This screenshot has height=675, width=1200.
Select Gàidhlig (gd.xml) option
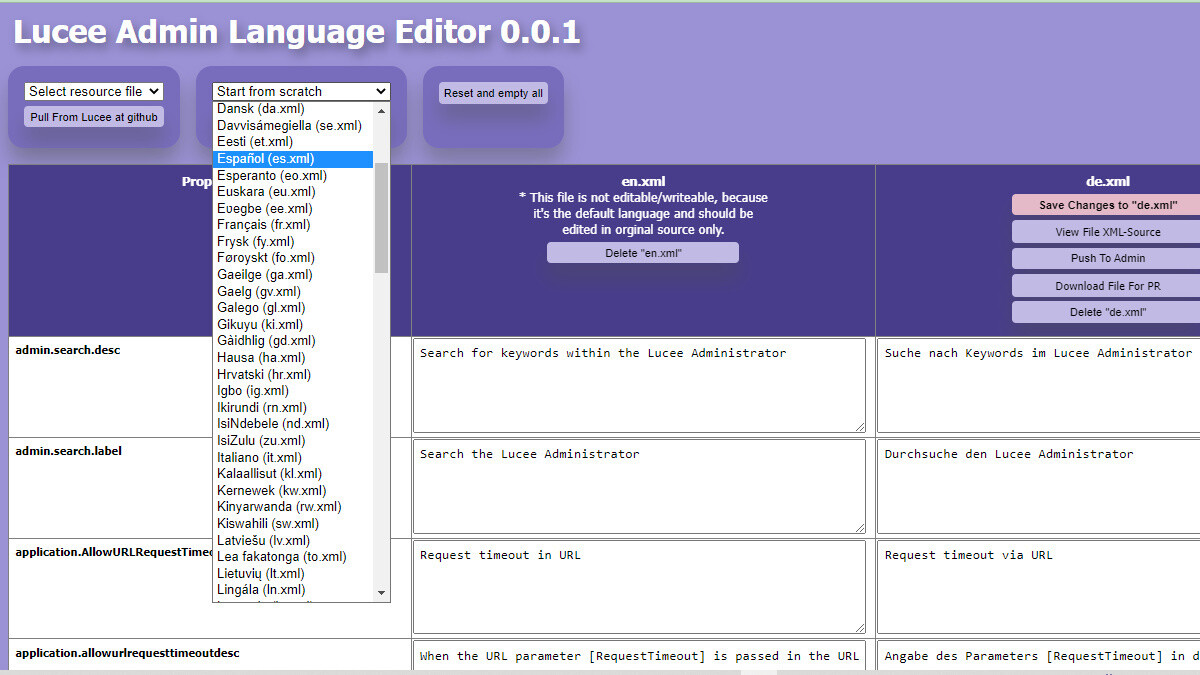(x=293, y=341)
